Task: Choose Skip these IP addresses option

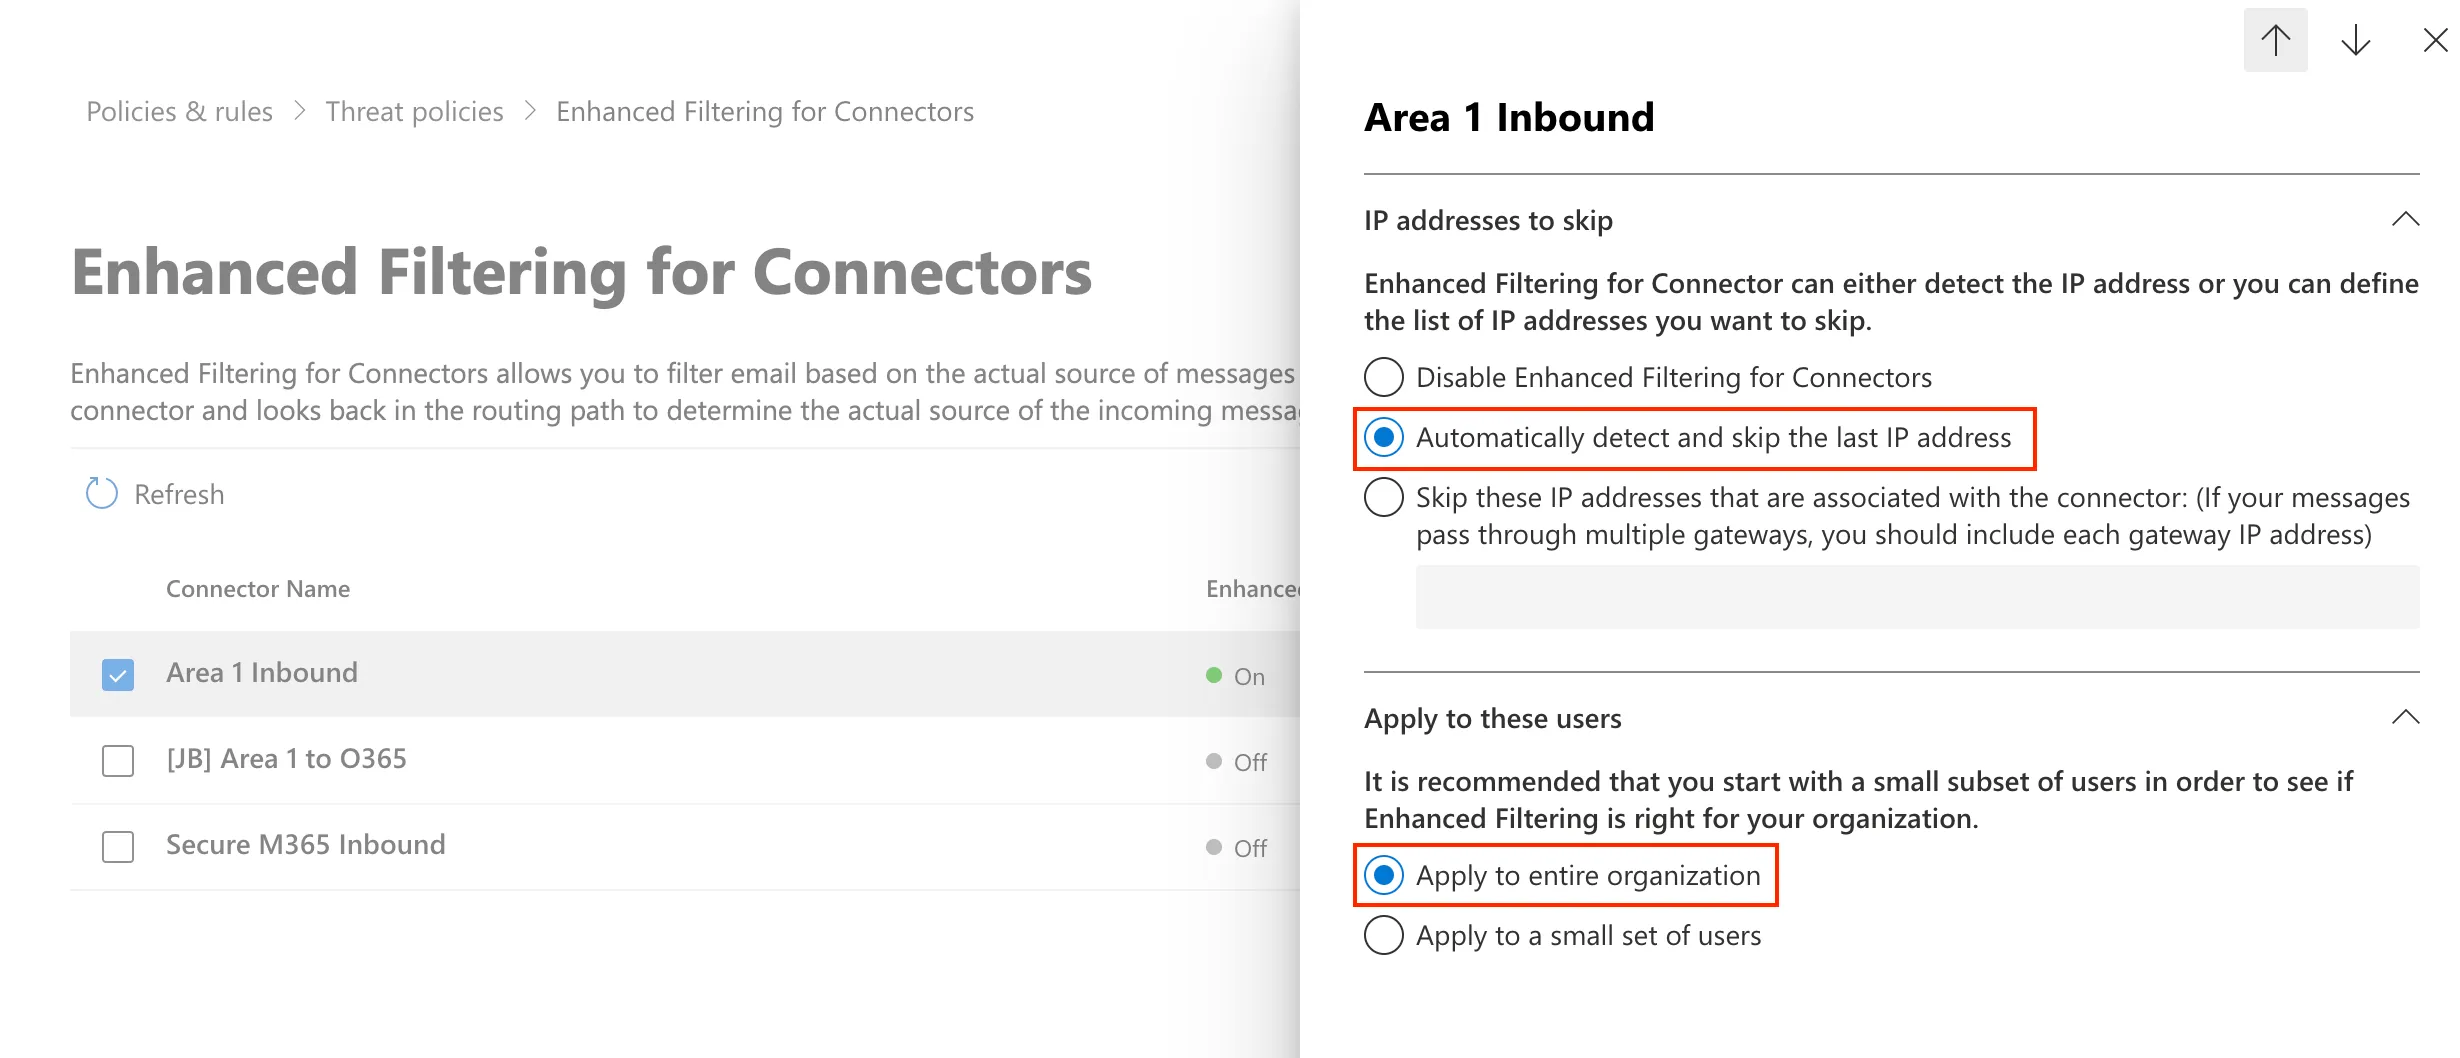Action: coord(1383,497)
